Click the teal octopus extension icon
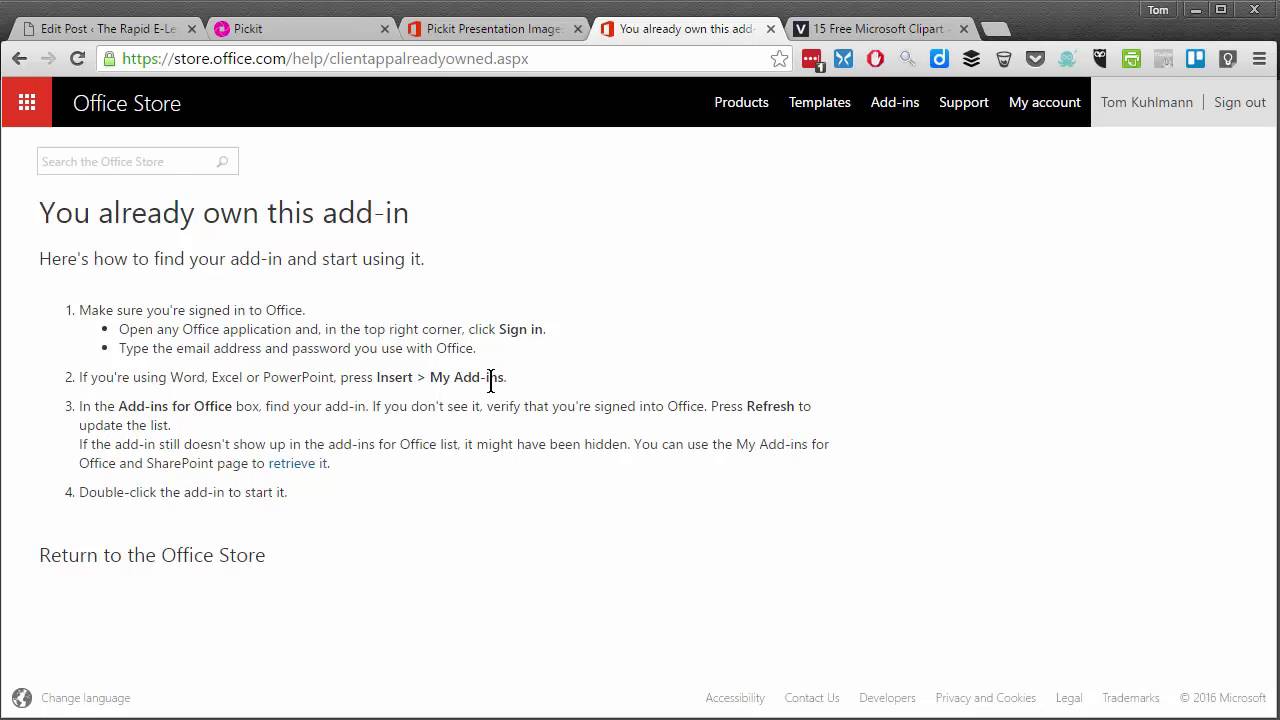This screenshot has width=1280, height=720. pos(1067,59)
